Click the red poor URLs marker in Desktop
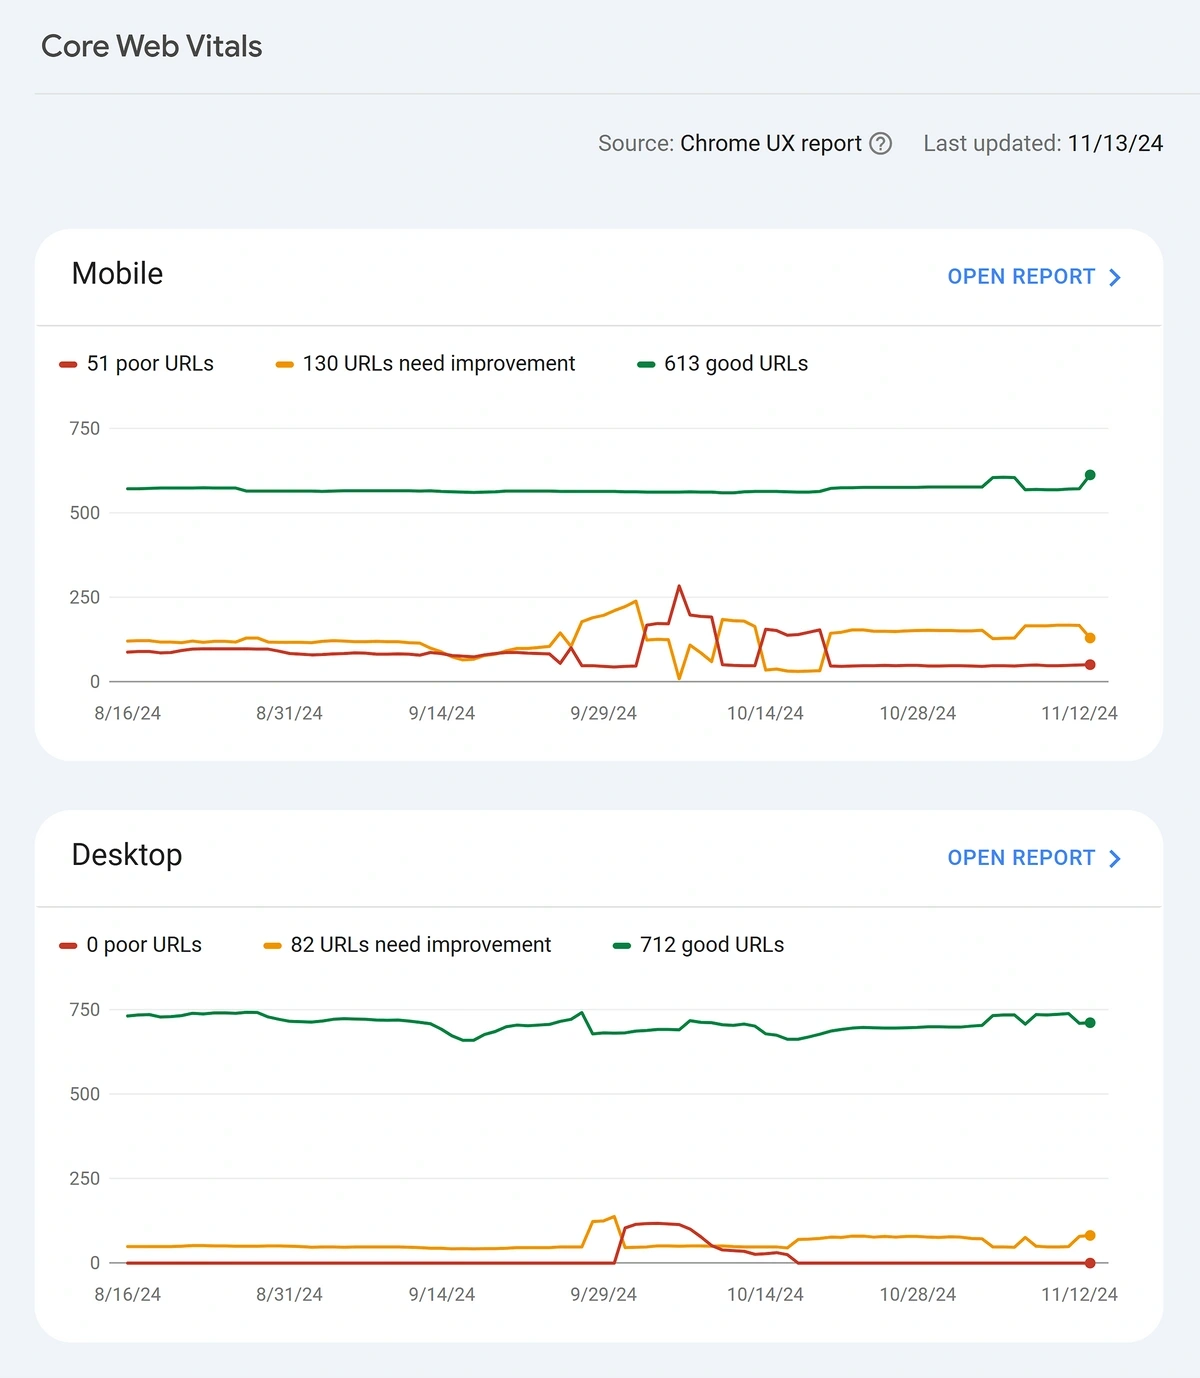Screen dimensions: 1200x1378 tap(68, 945)
